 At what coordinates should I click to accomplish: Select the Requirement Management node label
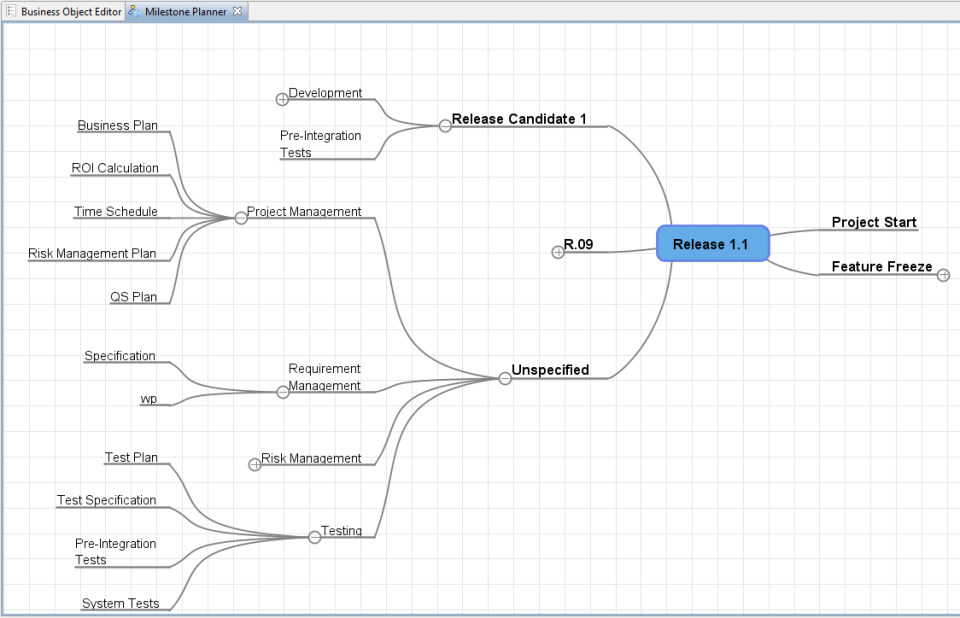click(324, 377)
